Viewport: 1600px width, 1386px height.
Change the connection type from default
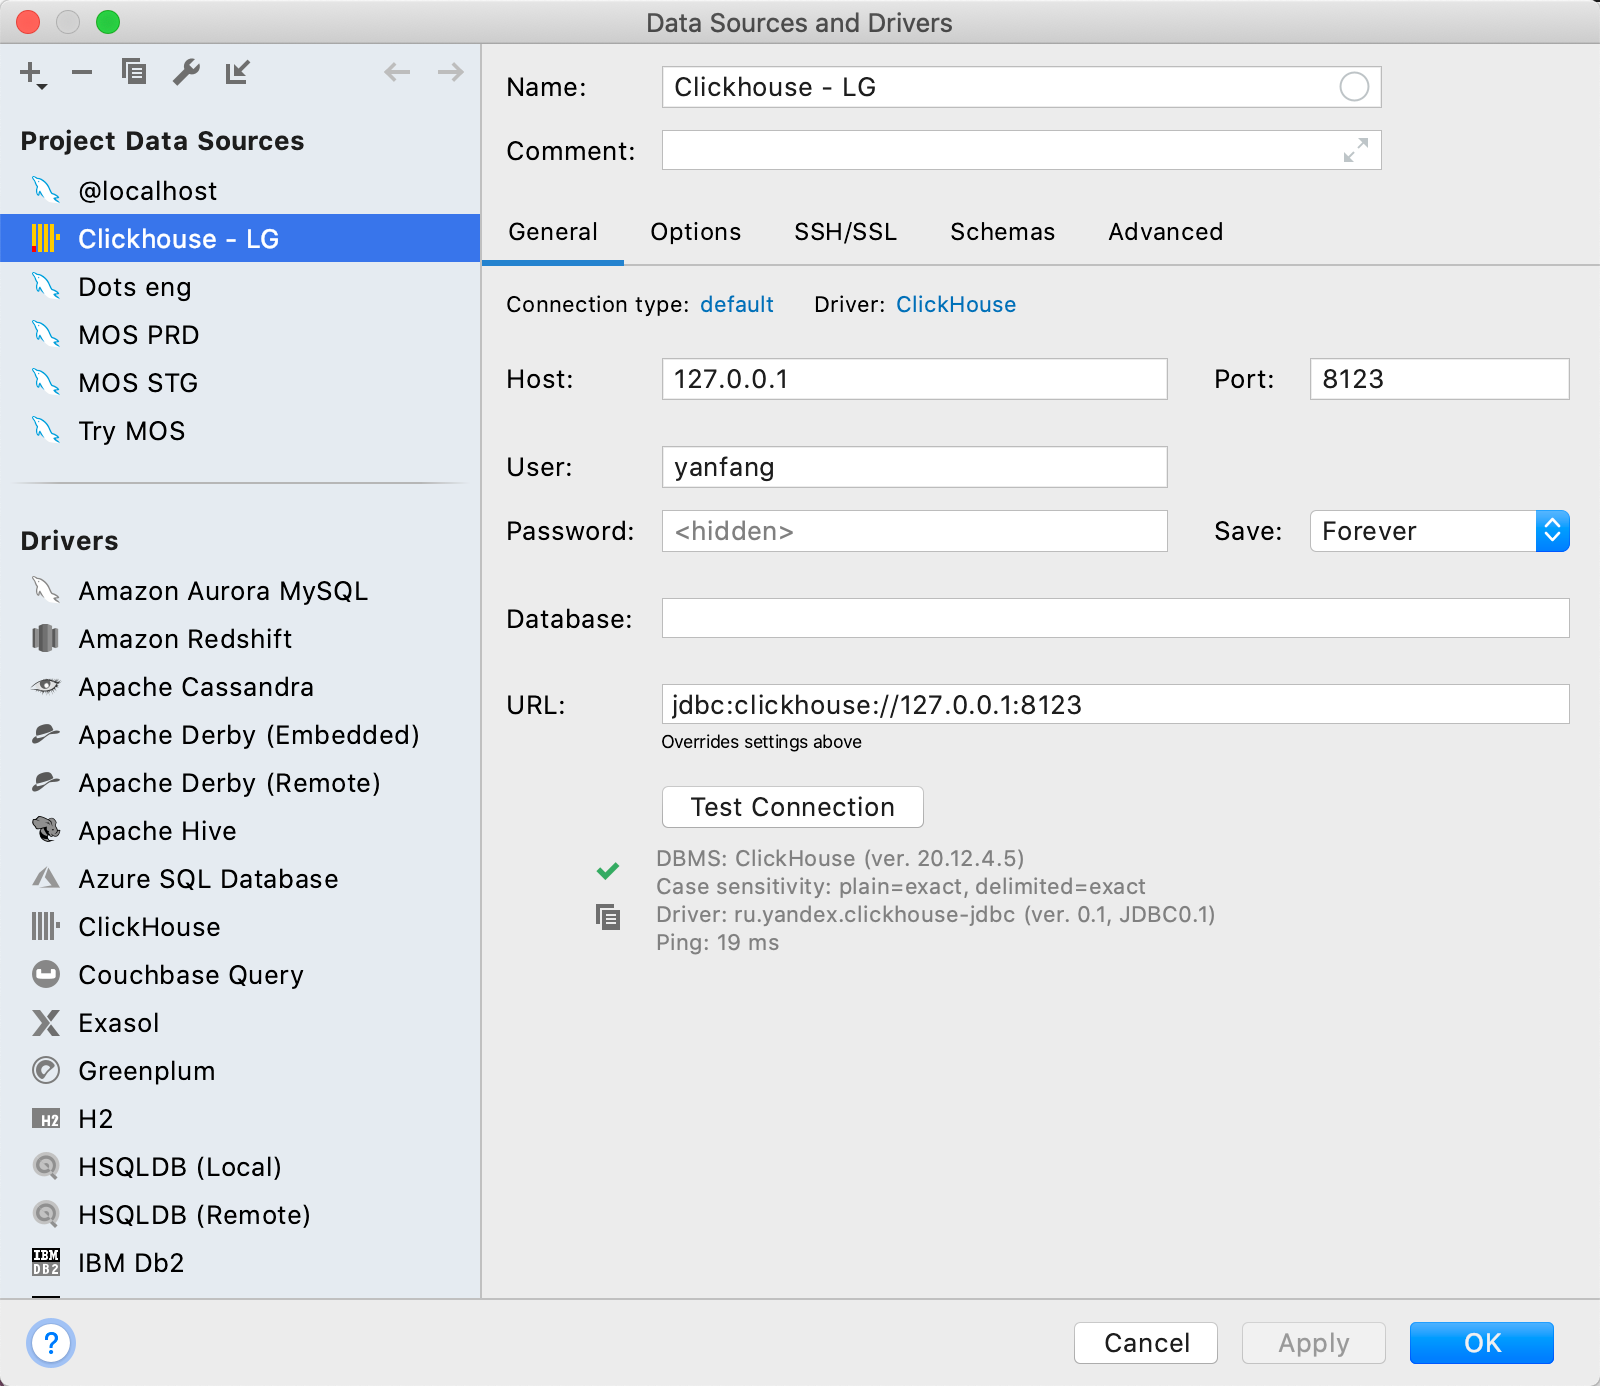pos(737,305)
